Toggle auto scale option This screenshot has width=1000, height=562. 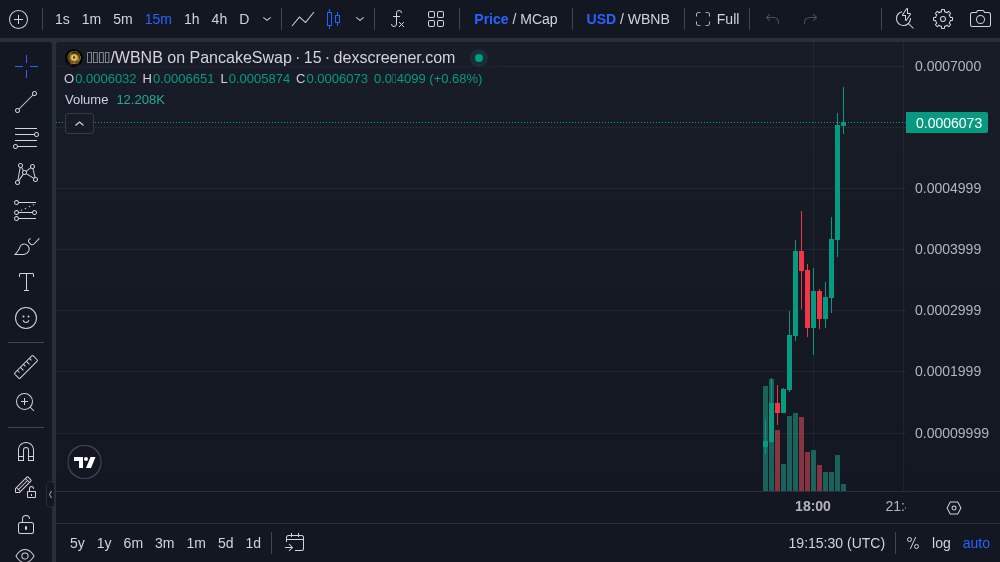(x=976, y=543)
